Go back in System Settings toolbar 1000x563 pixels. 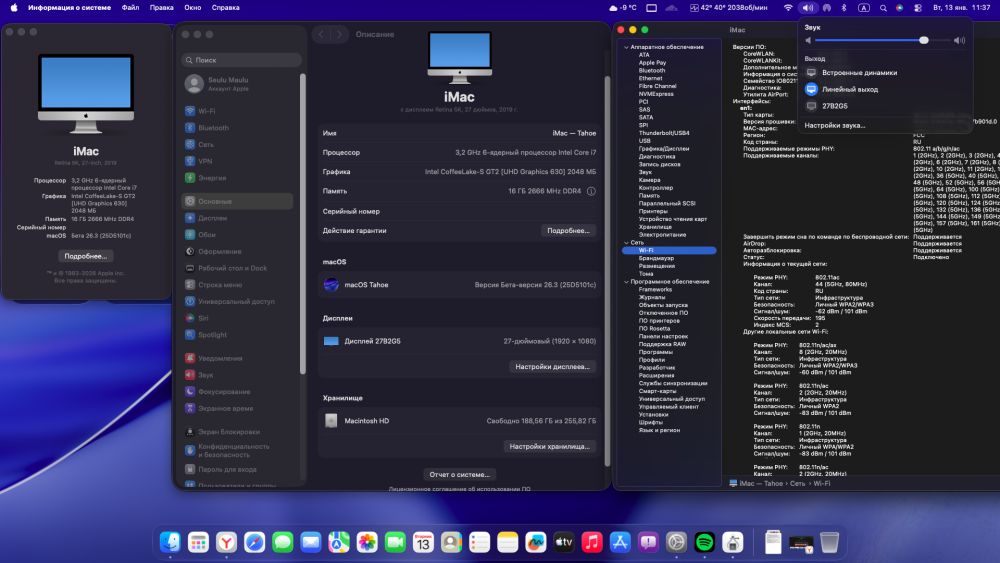(x=321, y=34)
